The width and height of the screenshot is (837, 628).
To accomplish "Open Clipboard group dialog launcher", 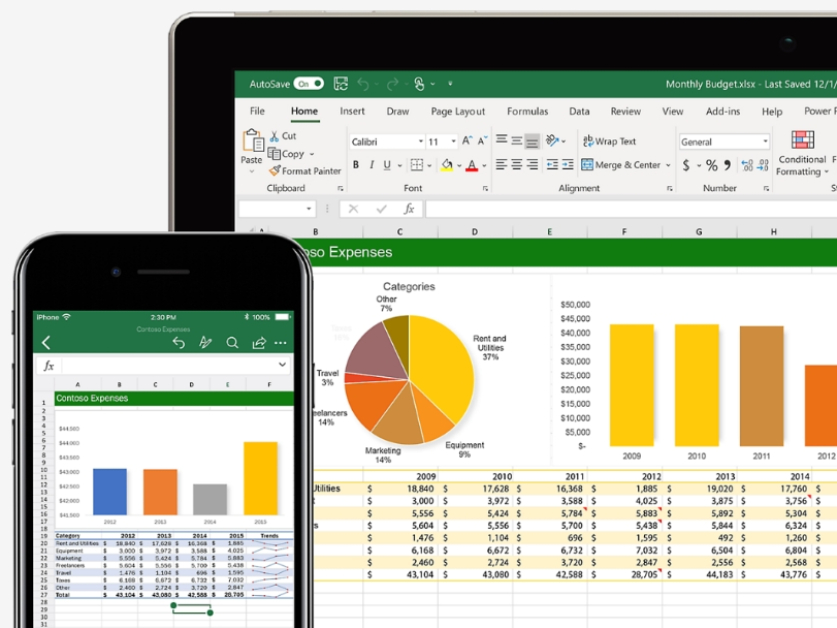I will tap(340, 189).
